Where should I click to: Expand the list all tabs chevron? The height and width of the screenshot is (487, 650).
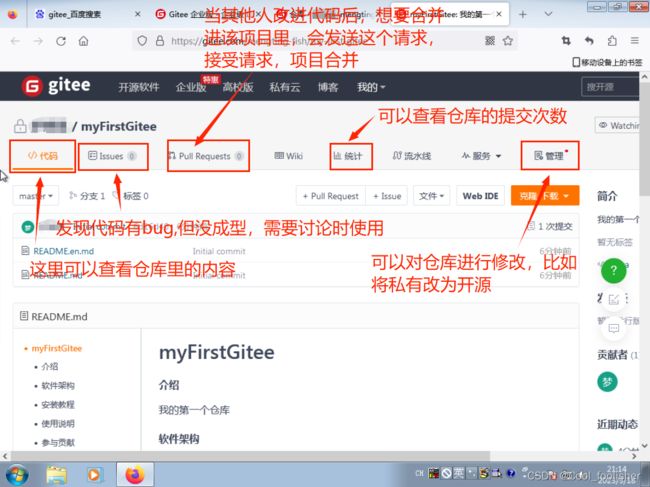[548, 14]
